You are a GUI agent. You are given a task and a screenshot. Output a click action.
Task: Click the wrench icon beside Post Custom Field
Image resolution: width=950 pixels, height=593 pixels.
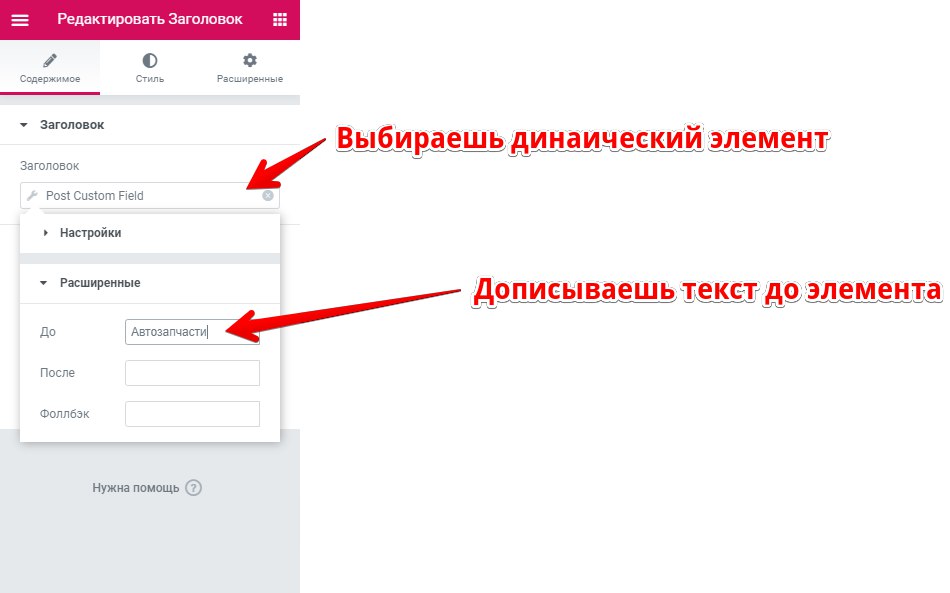33,196
